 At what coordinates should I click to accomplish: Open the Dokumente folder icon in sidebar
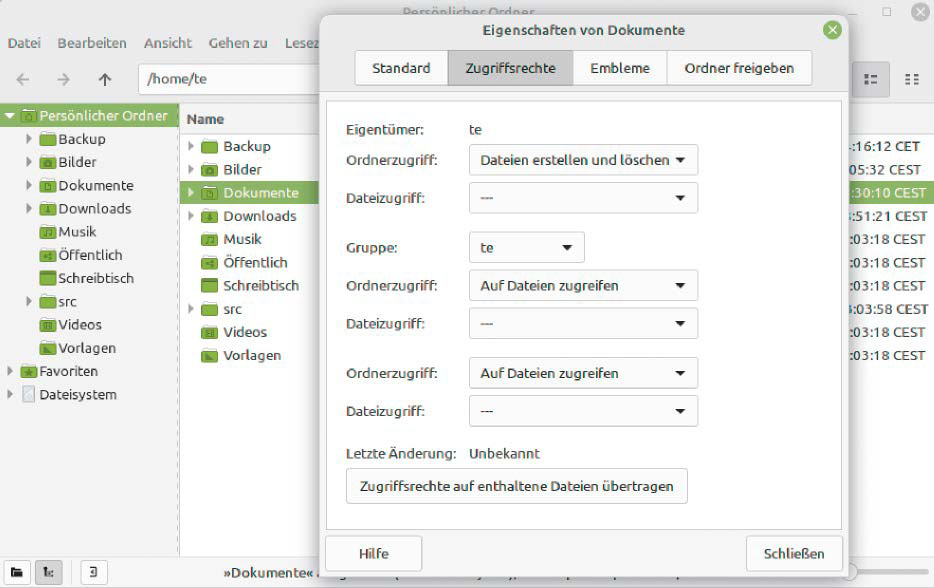[46, 185]
